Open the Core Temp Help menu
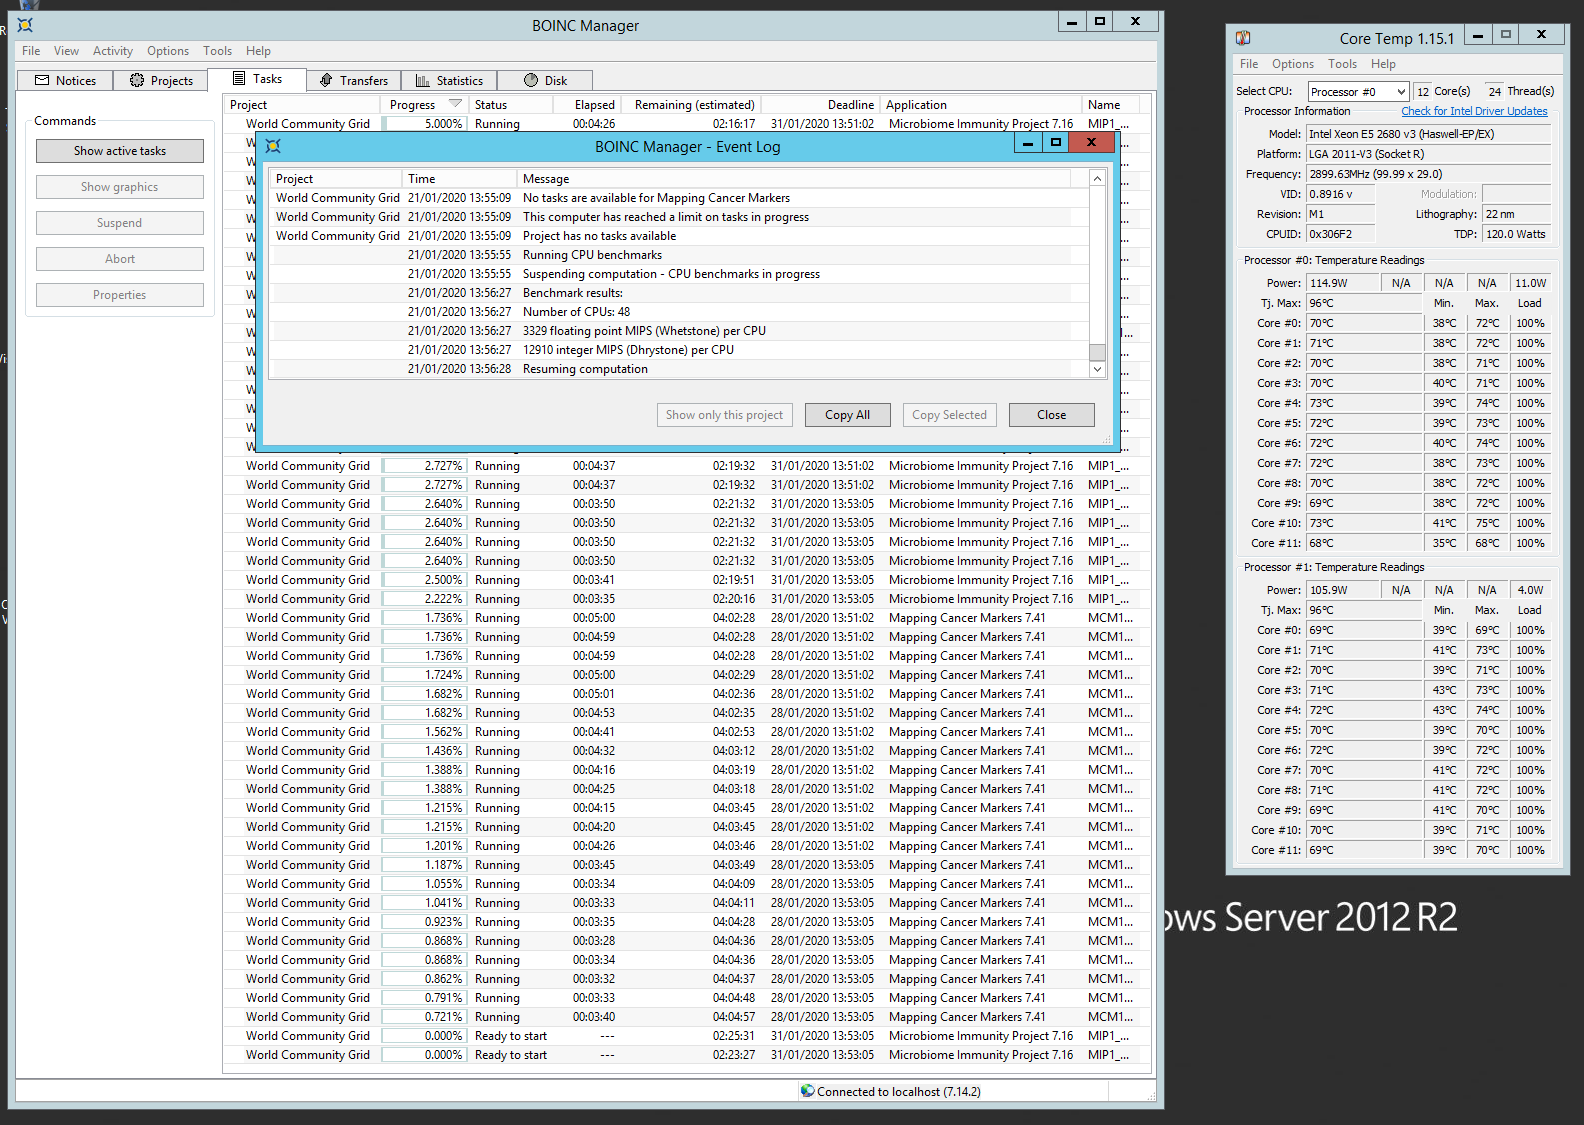The height and width of the screenshot is (1125, 1584). (1383, 64)
